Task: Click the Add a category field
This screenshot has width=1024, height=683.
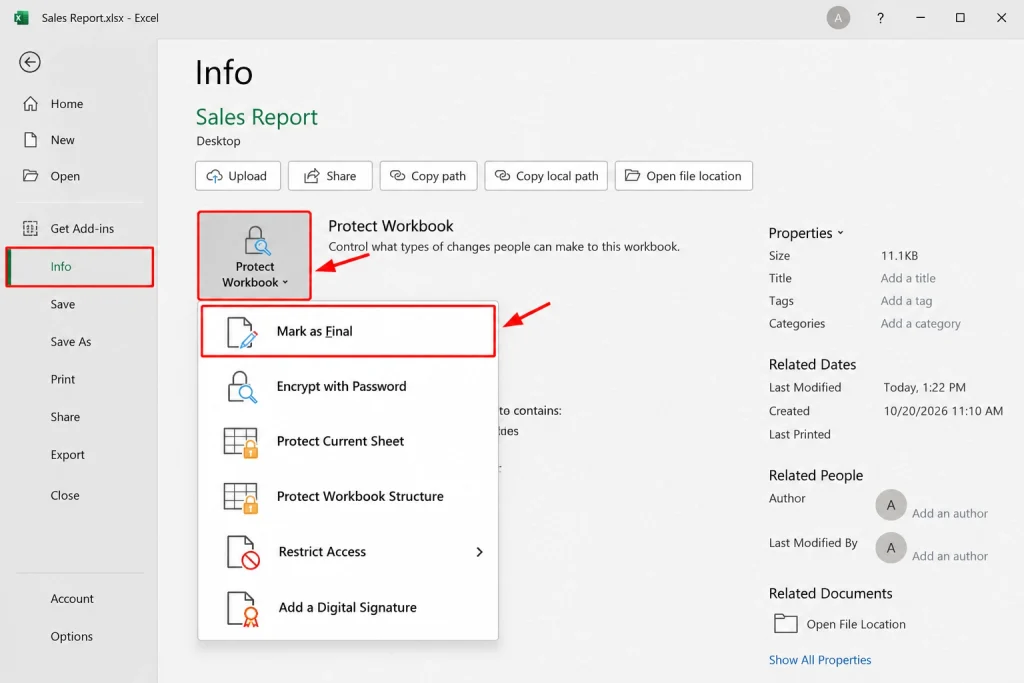Action: click(920, 323)
